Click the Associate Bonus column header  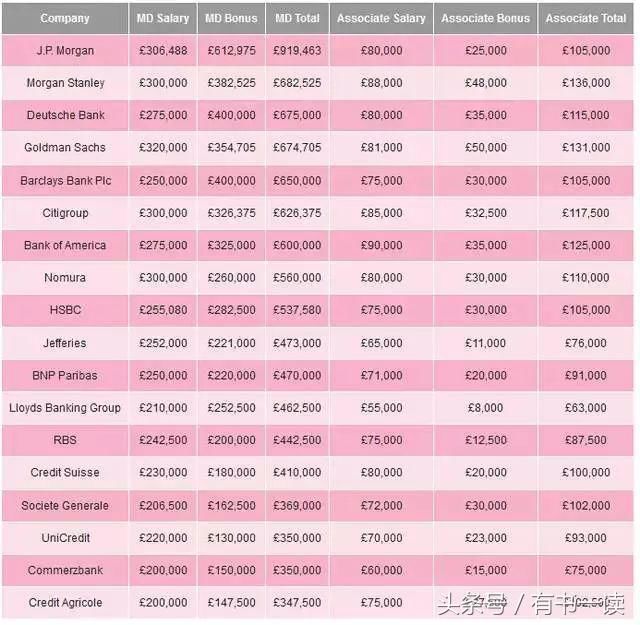point(485,18)
